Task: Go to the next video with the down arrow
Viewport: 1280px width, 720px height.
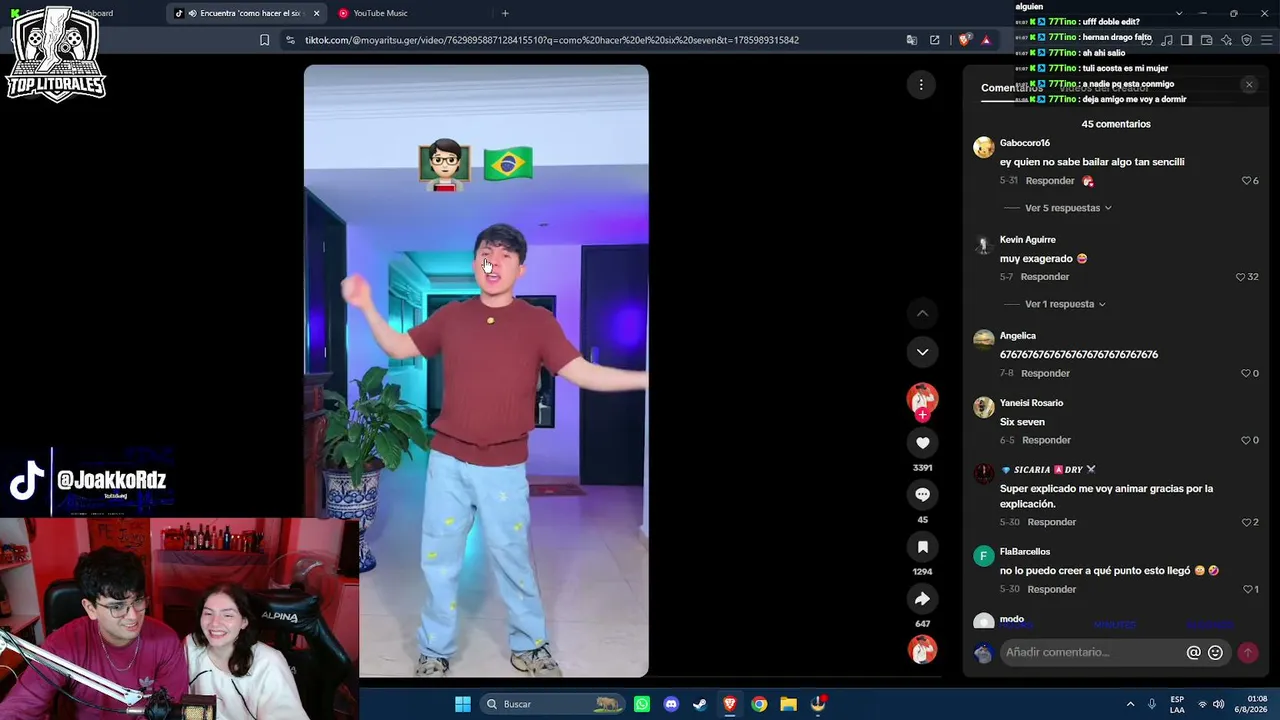Action: click(x=922, y=352)
